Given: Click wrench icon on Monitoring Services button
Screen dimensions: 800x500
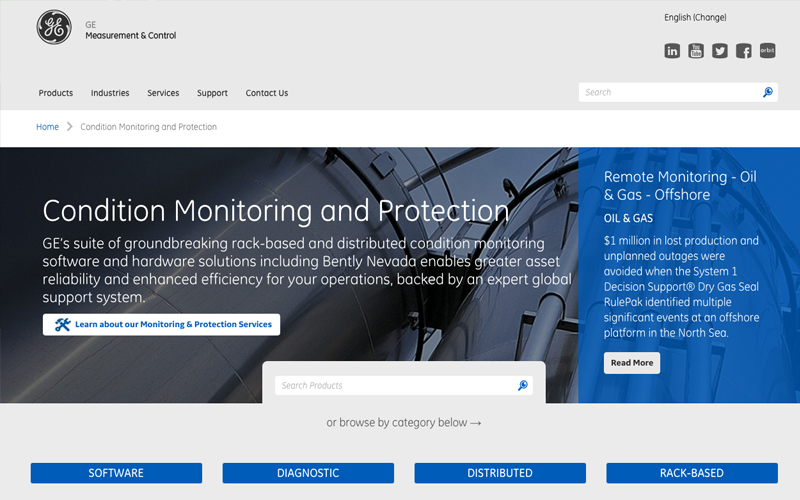Looking at the screenshot, I should (x=63, y=324).
